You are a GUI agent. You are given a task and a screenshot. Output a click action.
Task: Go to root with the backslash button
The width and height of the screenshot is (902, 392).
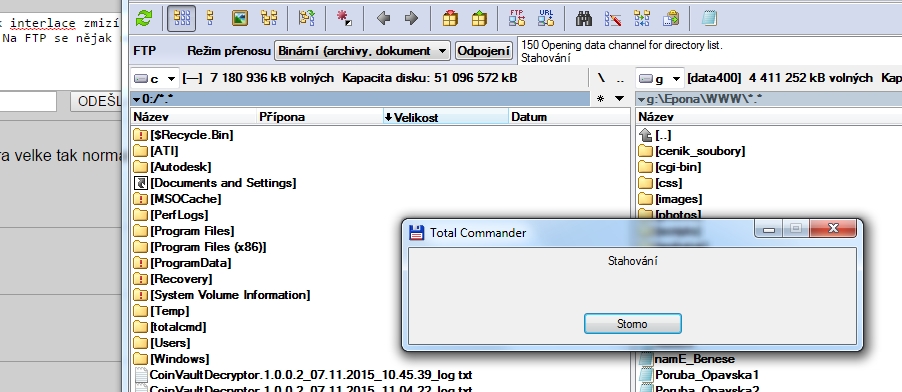601,78
